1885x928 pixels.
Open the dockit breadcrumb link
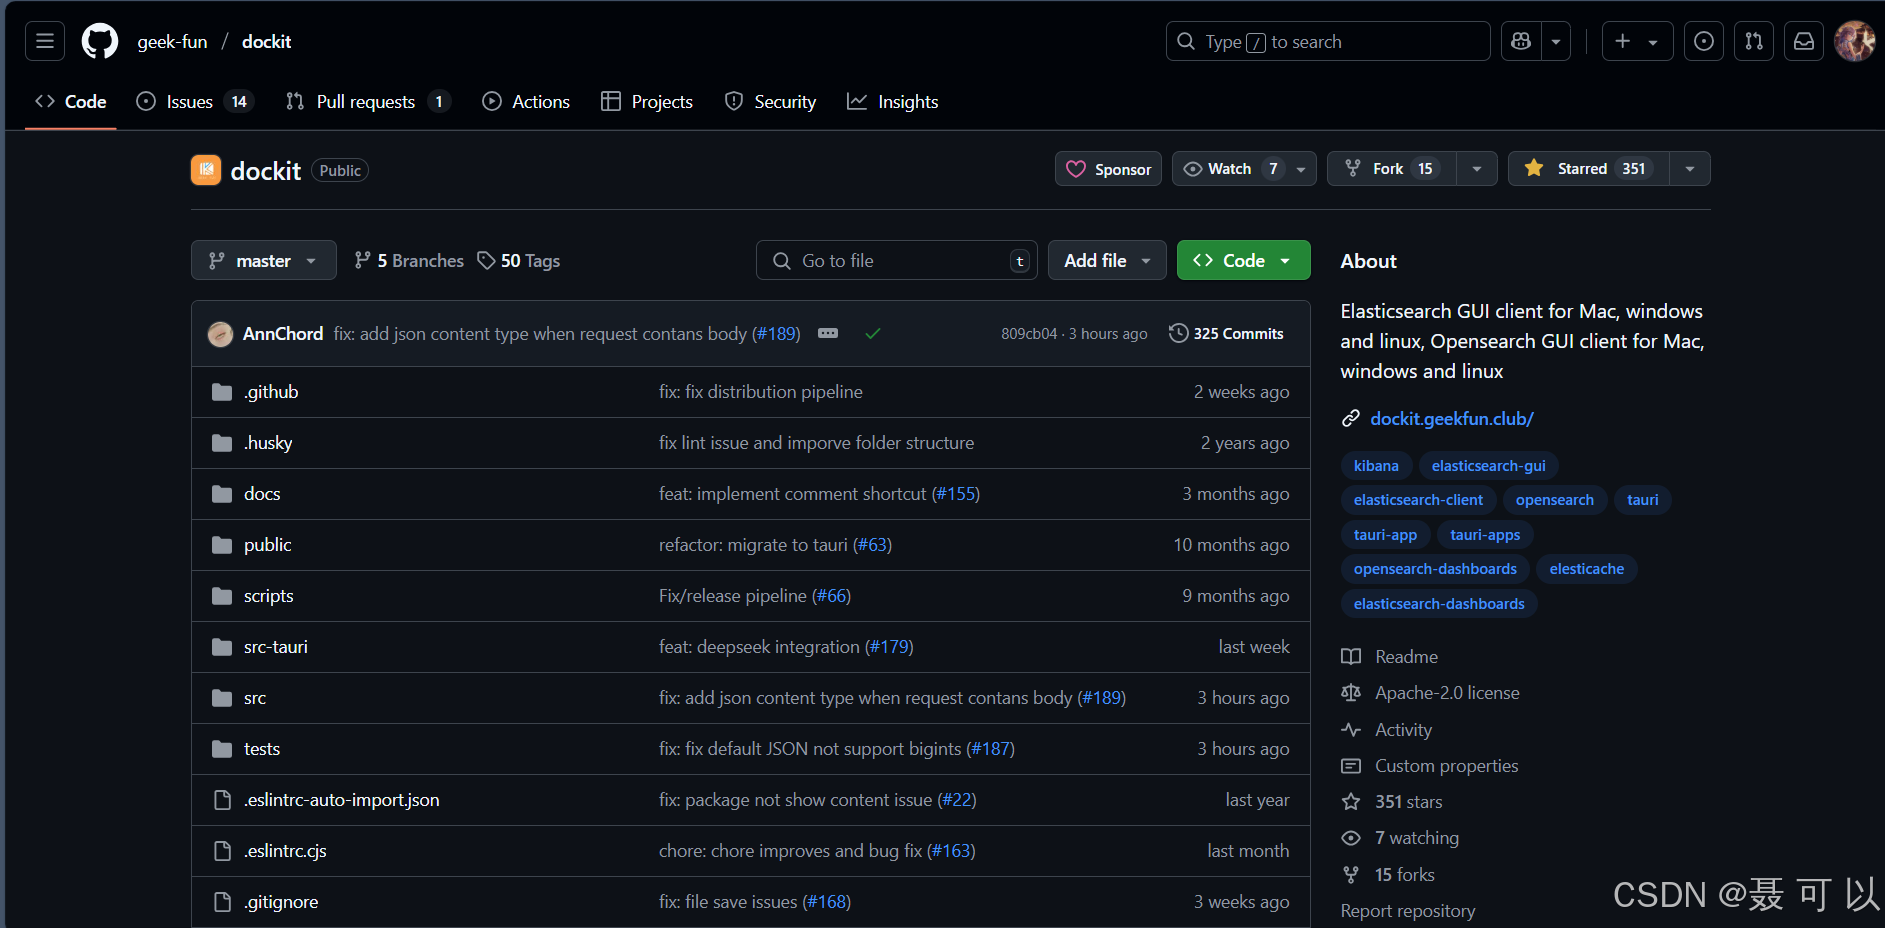click(266, 42)
